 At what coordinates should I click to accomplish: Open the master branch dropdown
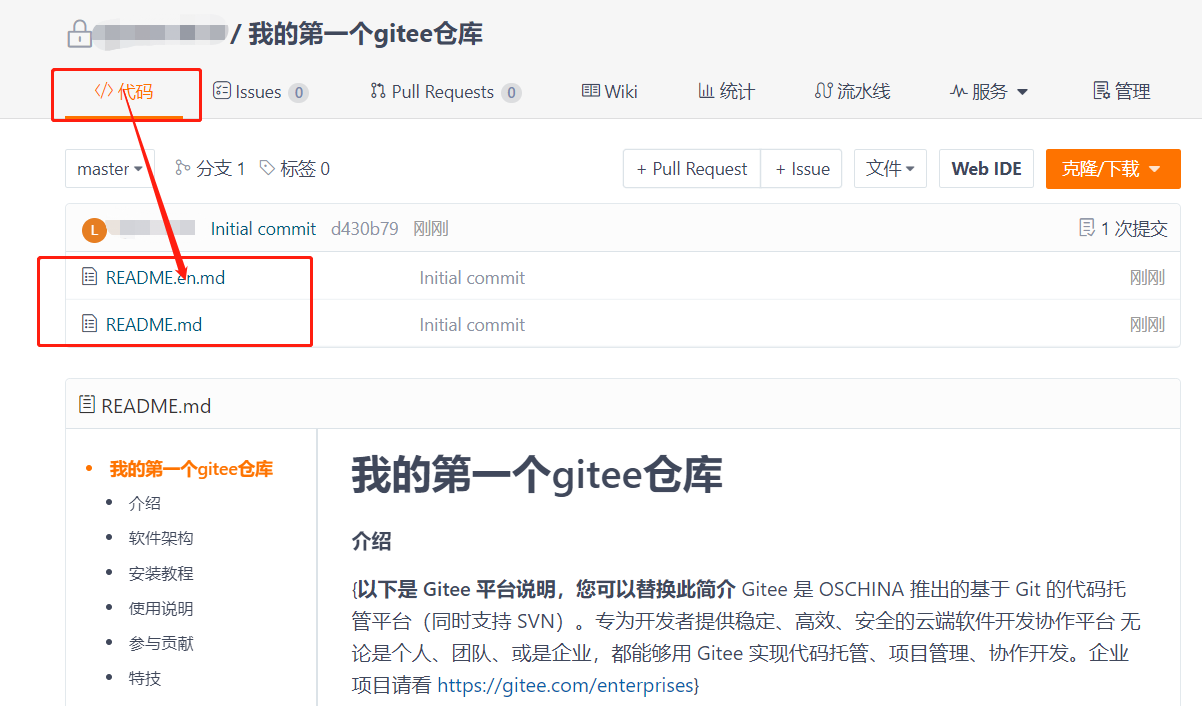tap(109, 169)
